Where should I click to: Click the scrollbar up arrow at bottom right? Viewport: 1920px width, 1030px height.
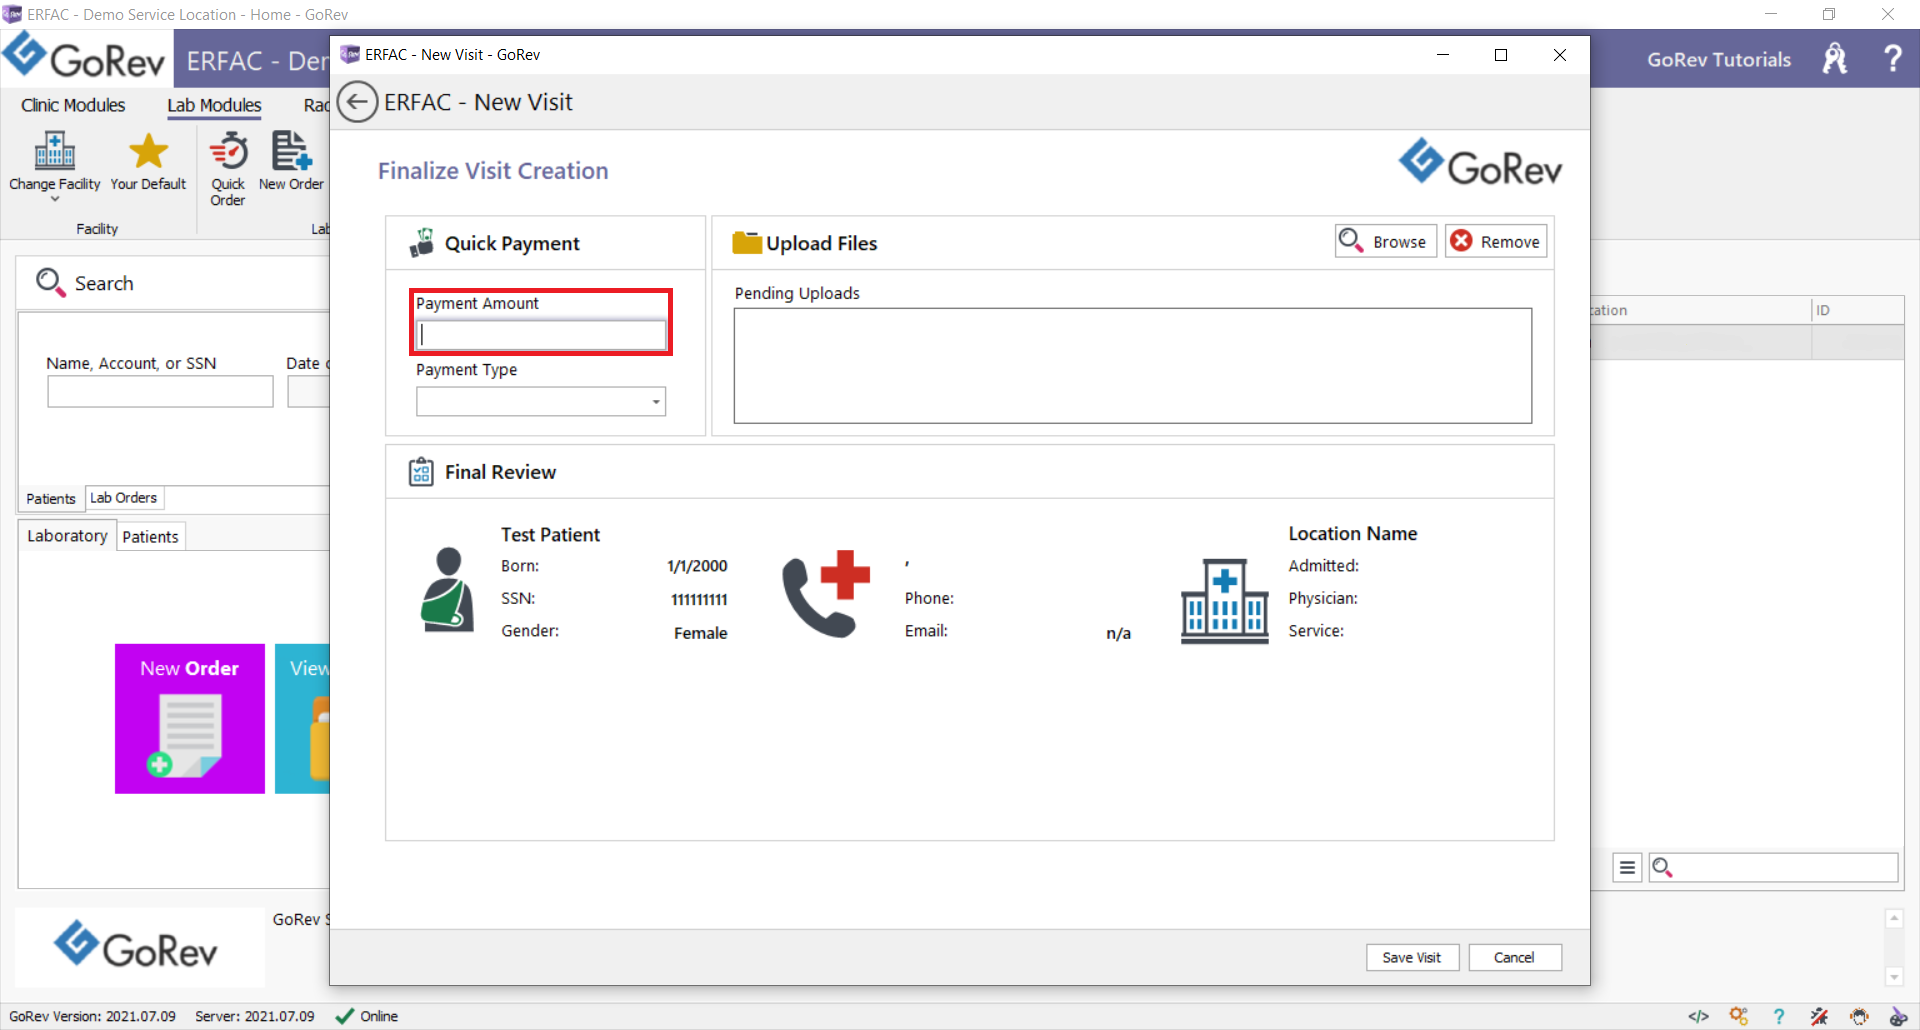pos(1894,918)
